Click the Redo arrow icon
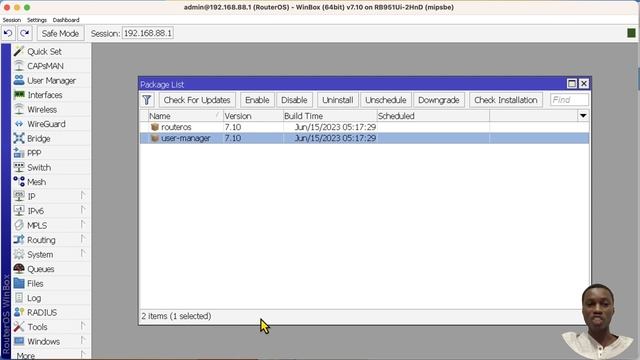Viewport: 640px width, 360px height. [x=25, y=33]
